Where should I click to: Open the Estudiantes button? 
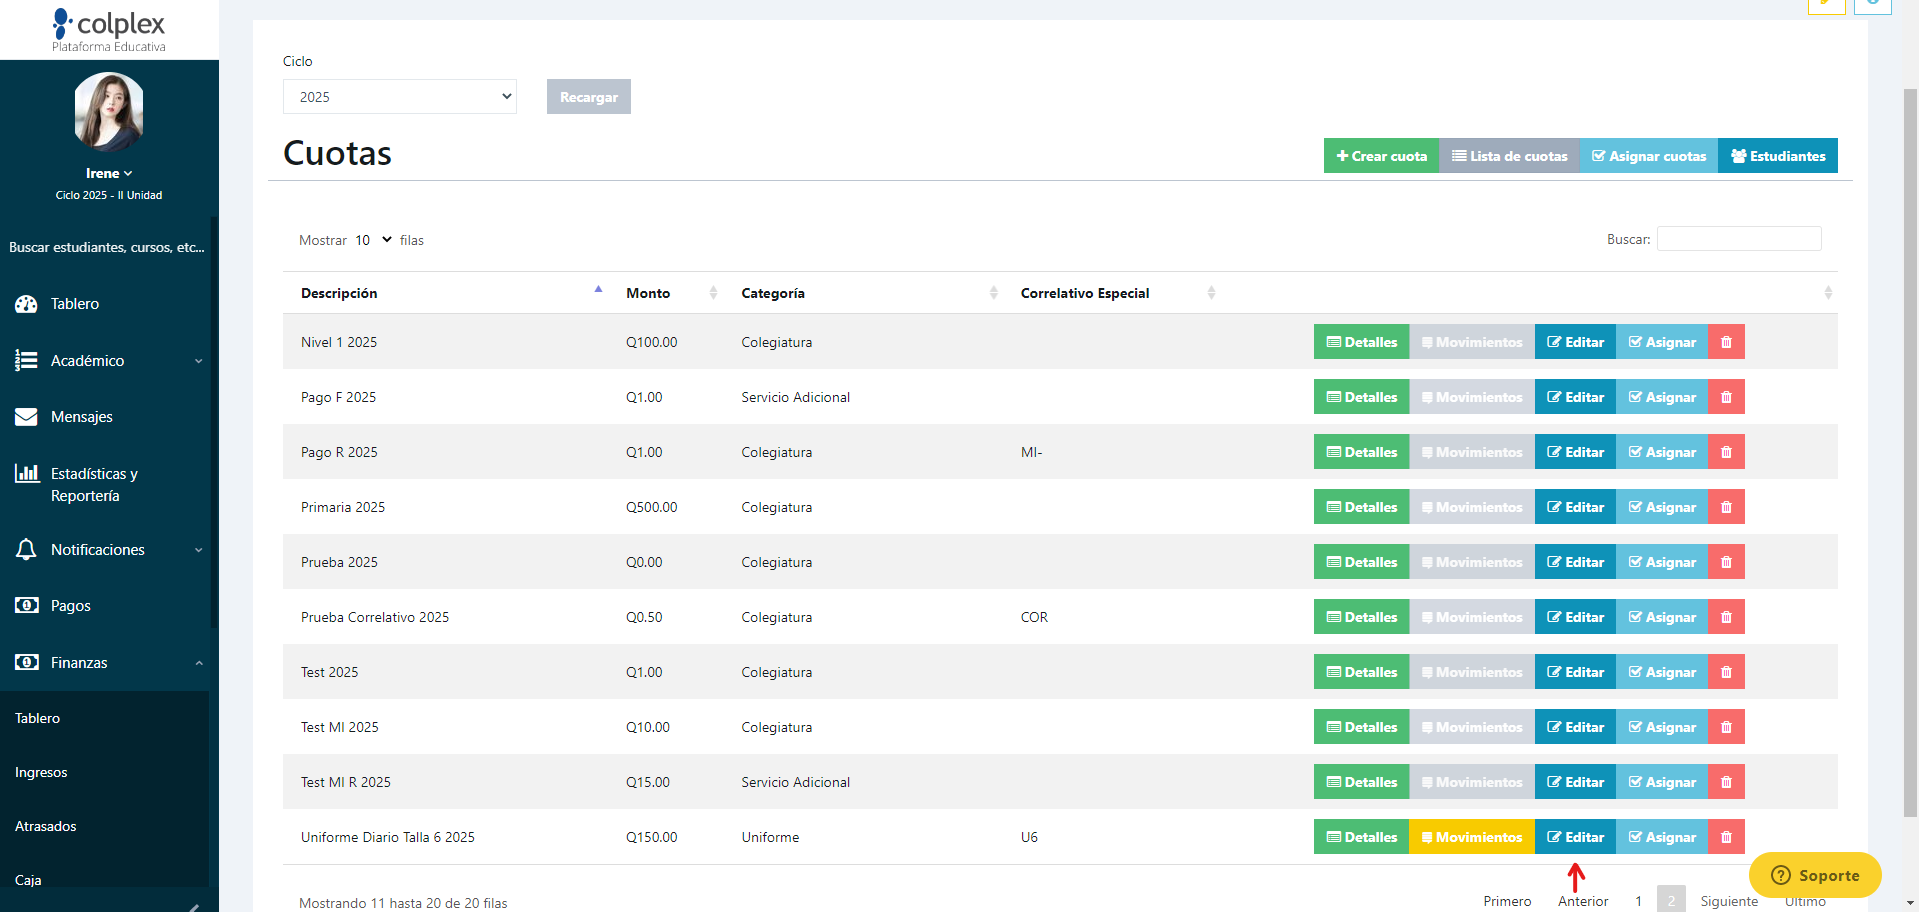(1777, 156)
